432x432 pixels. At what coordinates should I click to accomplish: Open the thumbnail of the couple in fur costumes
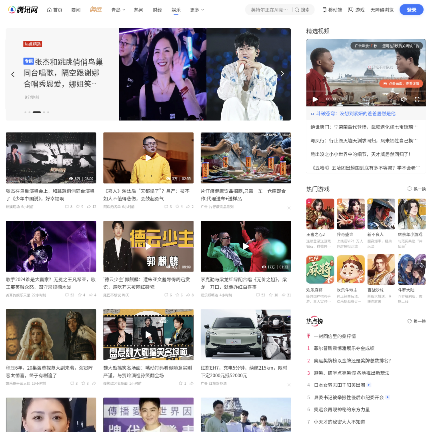tap(51, 334)
